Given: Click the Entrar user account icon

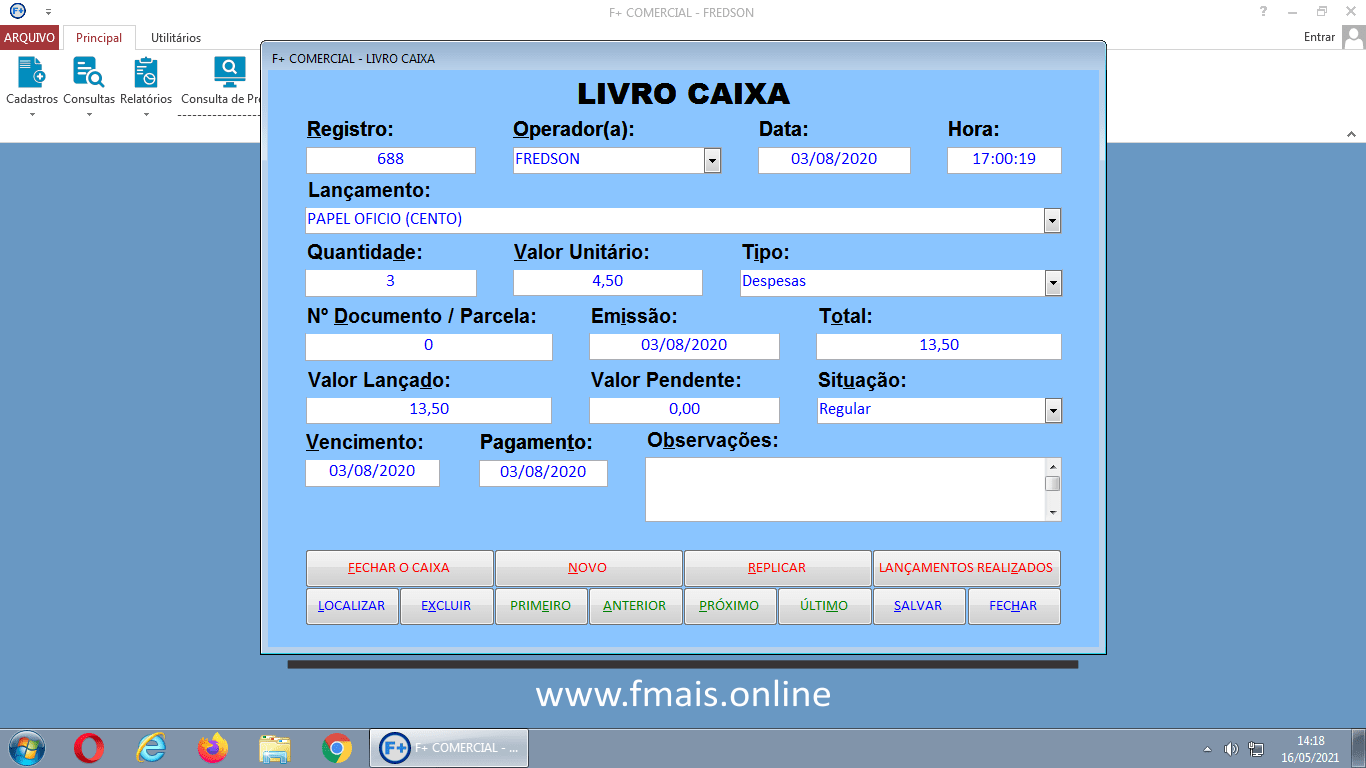Looking at the screenshot, I should point(1355,36).
